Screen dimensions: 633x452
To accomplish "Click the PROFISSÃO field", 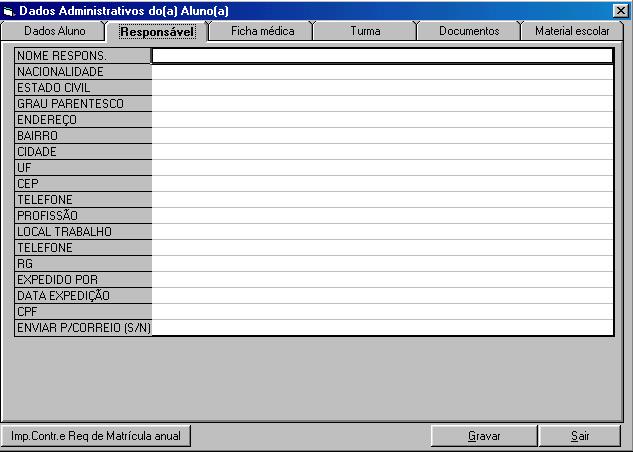I will point(382,216).
